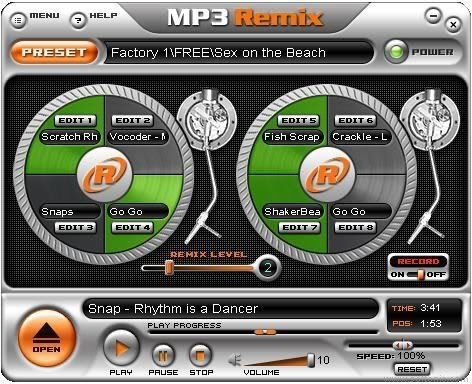Toggle the green Power light button
Image resolution: width=472 pixels, height=384 pixels.
point(396,52)
